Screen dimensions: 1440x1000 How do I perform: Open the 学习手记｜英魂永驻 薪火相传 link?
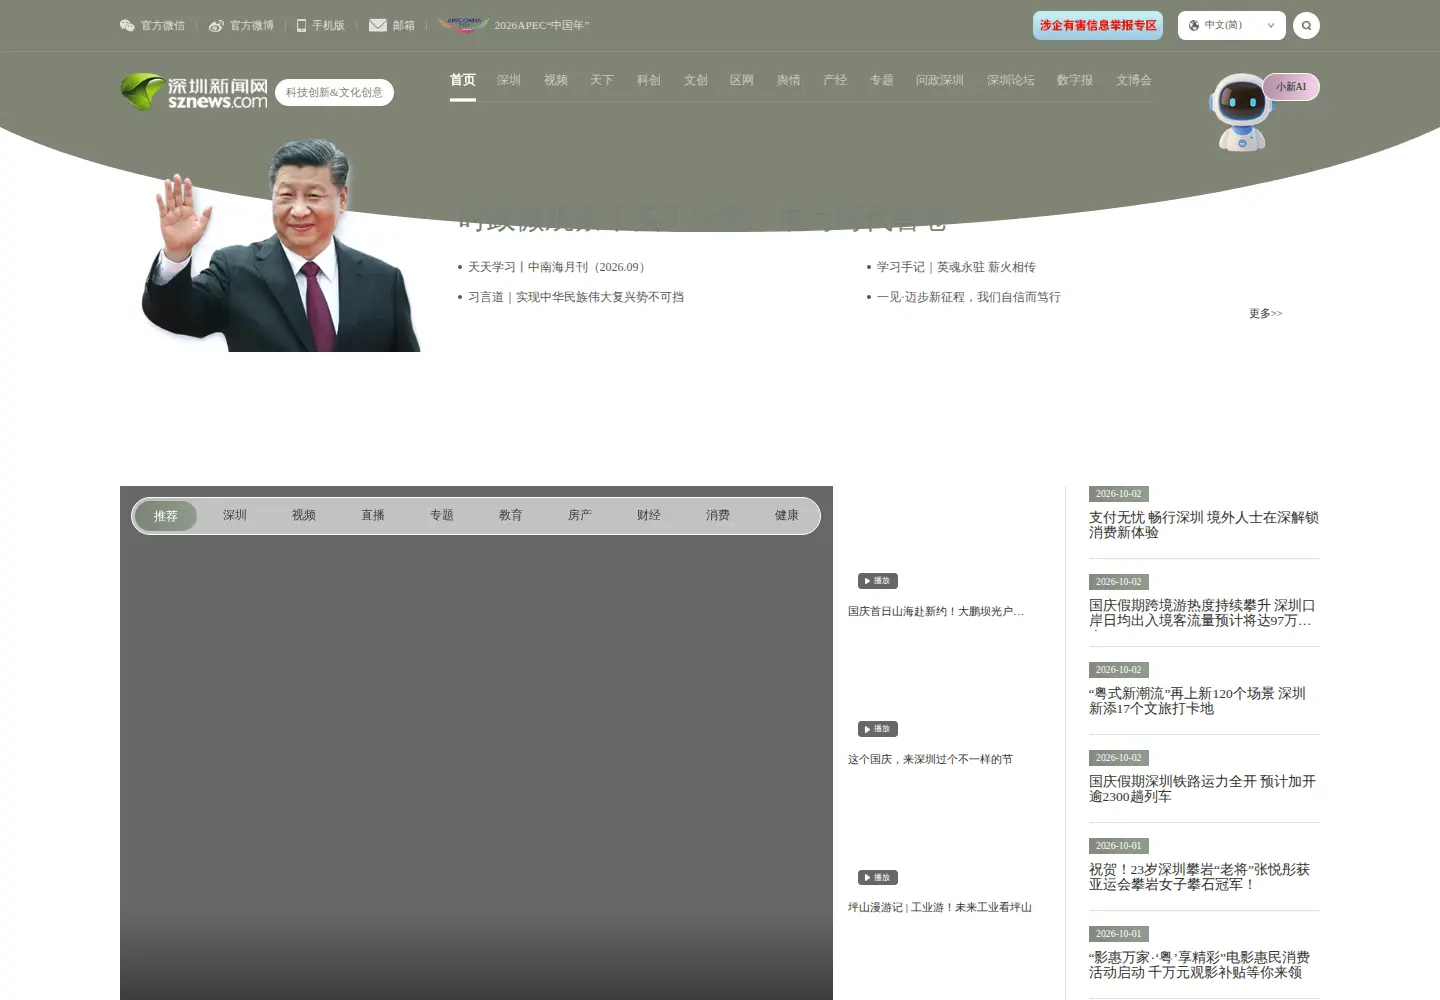[x=956, y=267]
